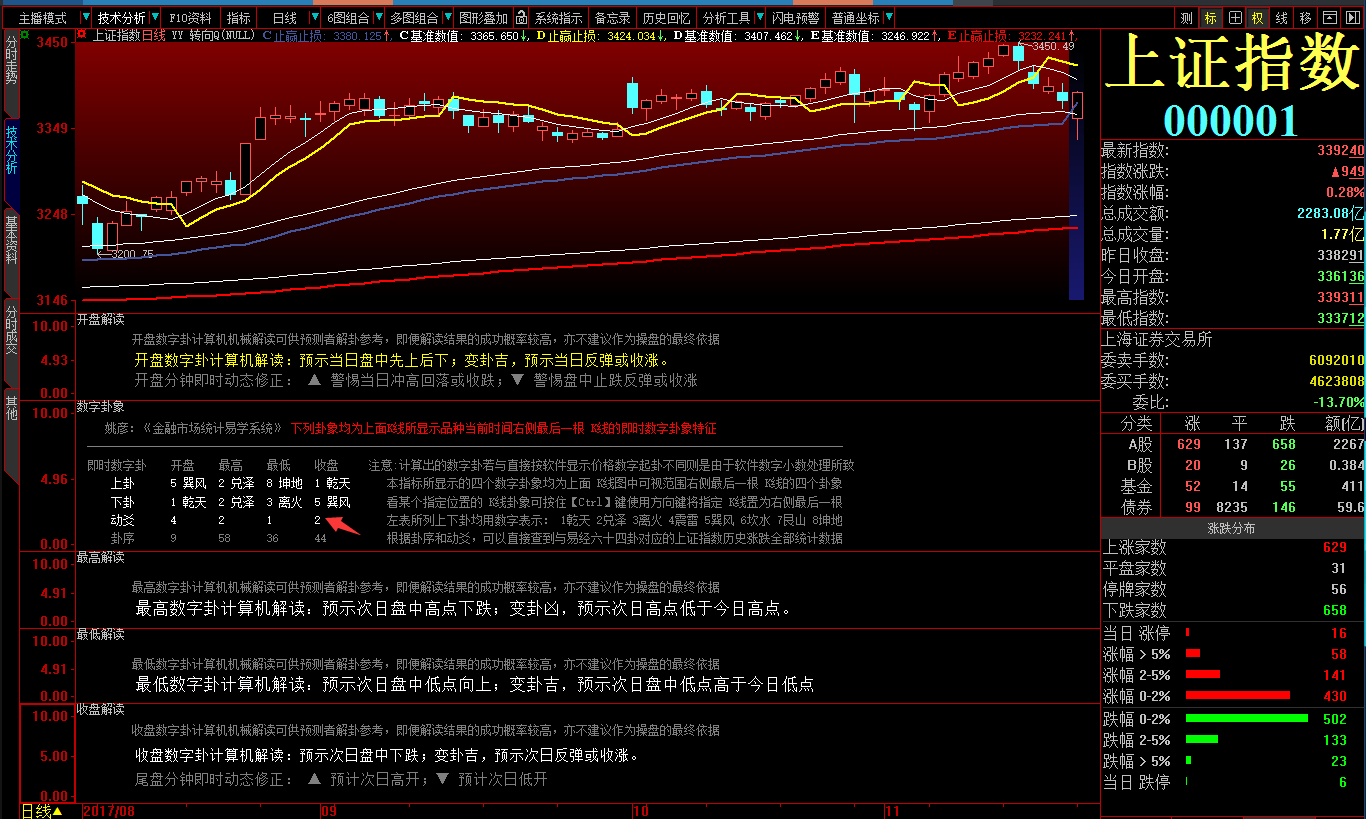Open the 主播模式 menu

(42, 18)
